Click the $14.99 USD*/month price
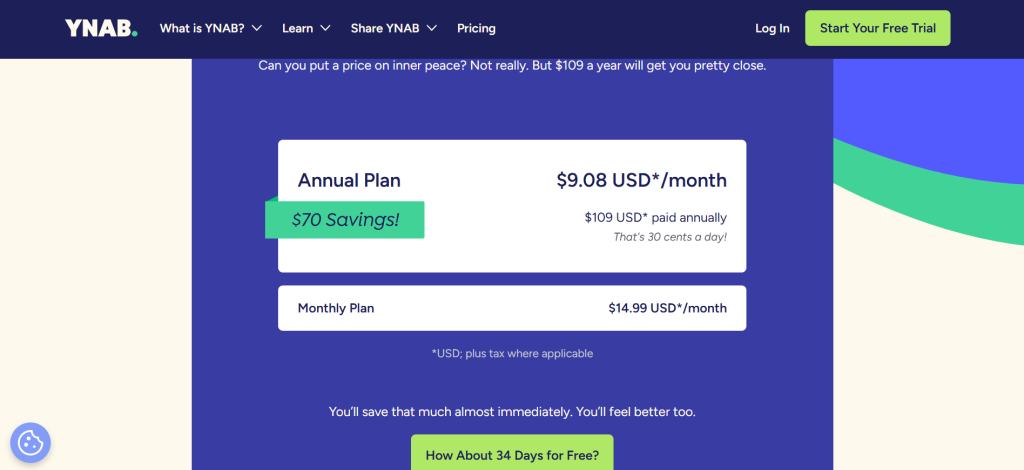 [x=667, y=308]
